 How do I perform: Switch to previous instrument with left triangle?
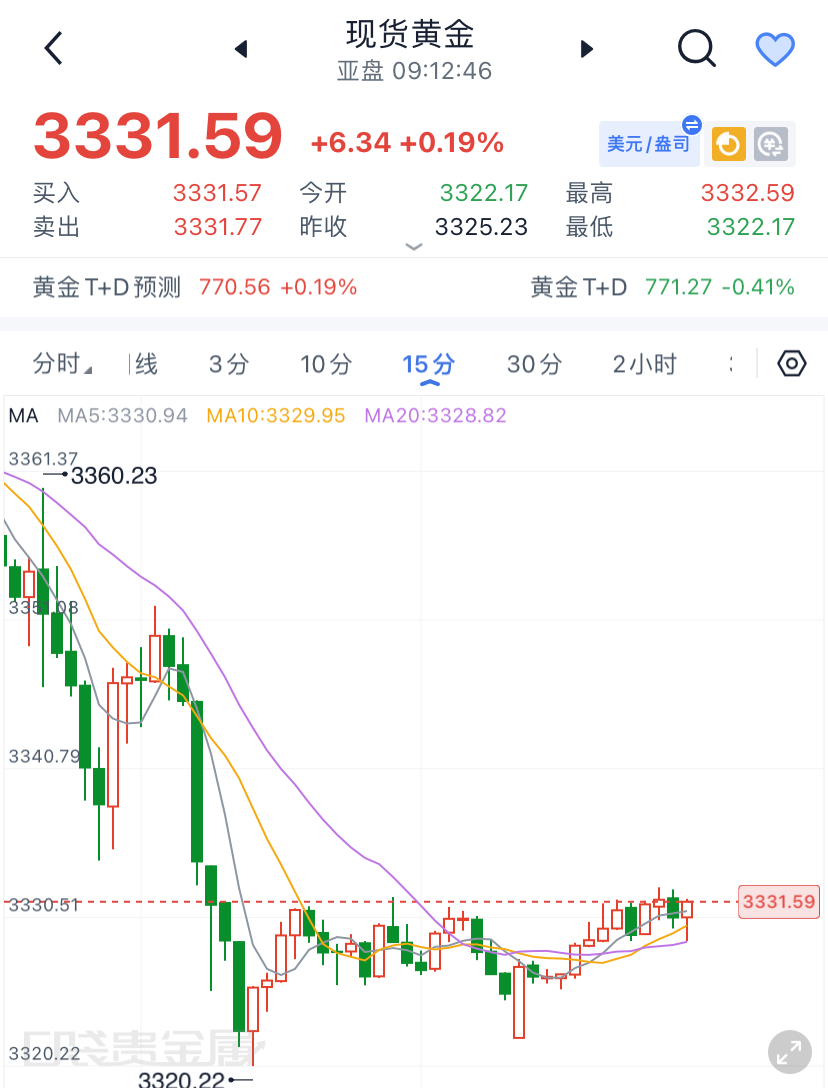pos(242,49)
